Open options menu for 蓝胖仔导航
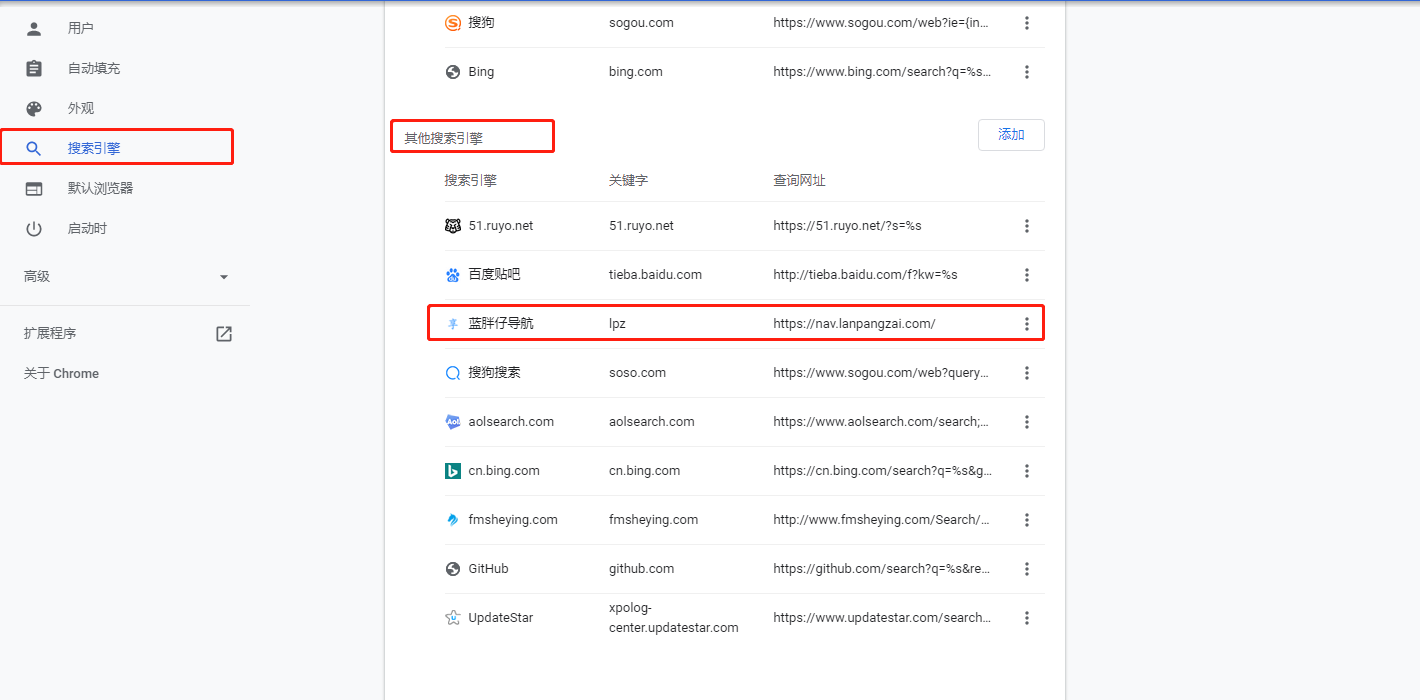Screen dimensions: 1420x700 click(x=1027, y=323)
